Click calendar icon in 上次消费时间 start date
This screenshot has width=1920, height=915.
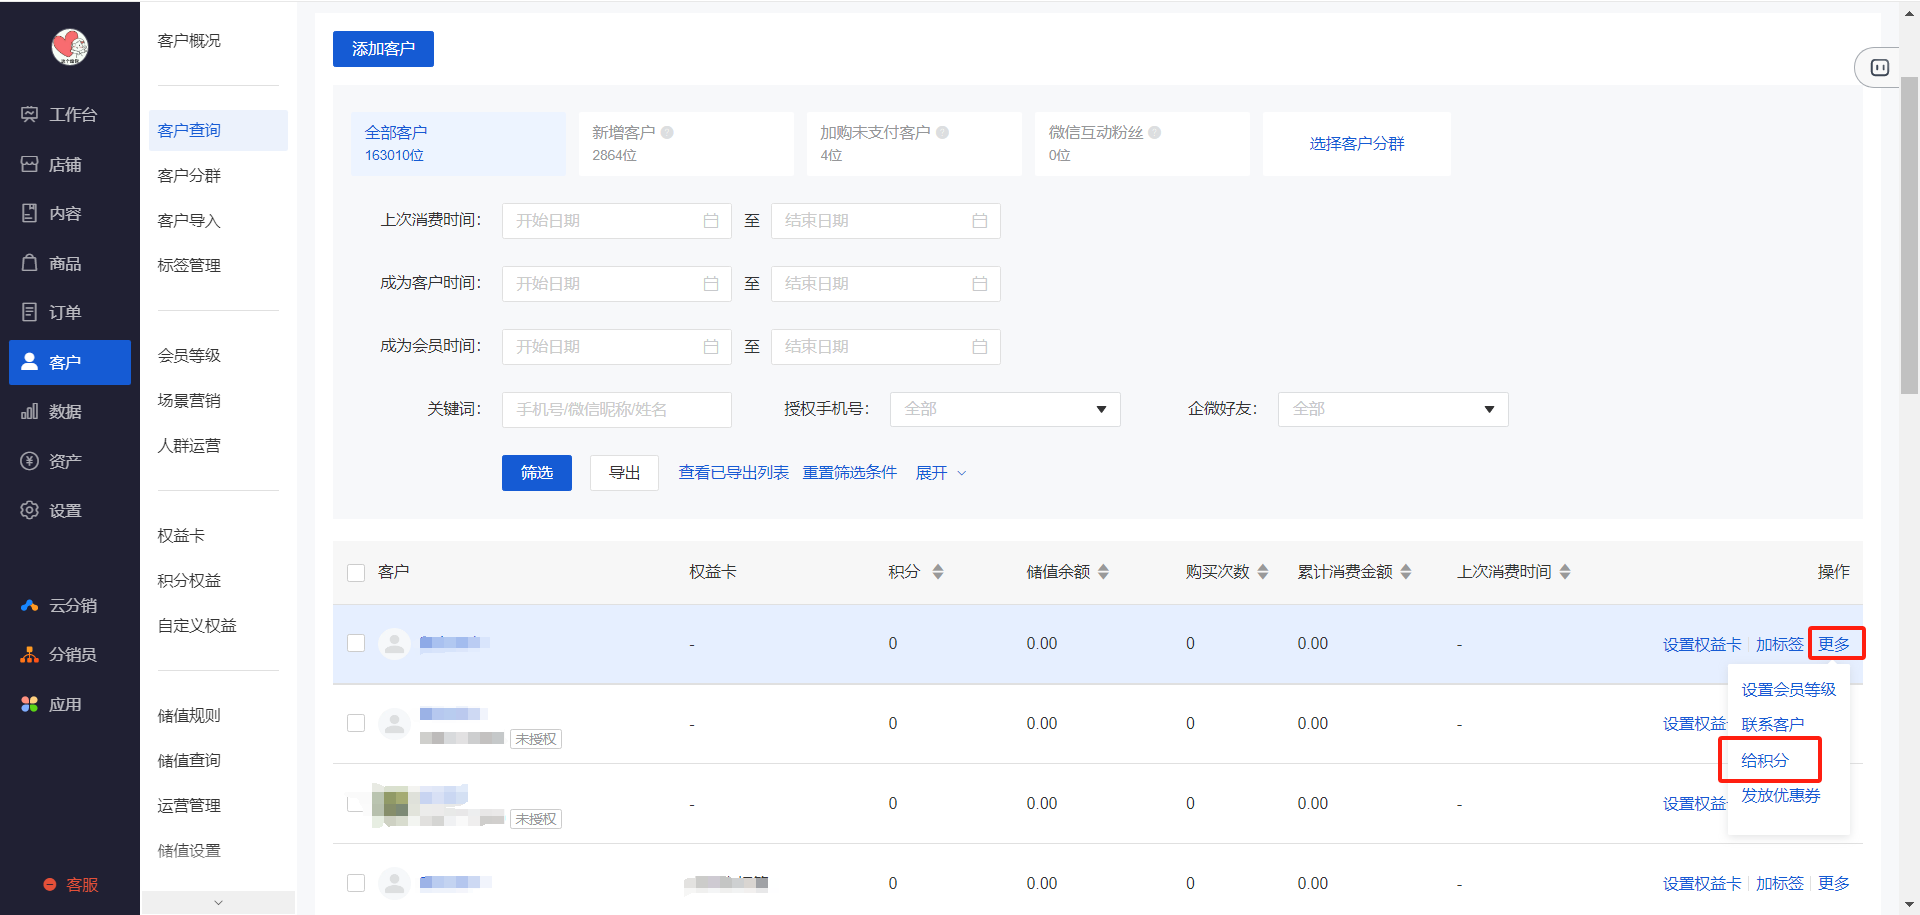tap(711, 221)
